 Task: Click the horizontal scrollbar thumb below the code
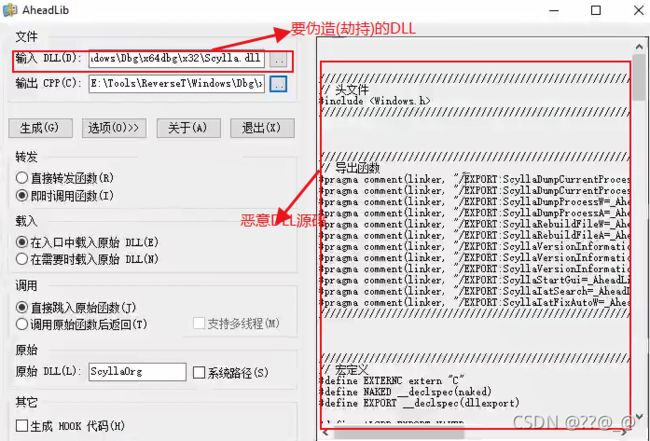coord(399,435)
